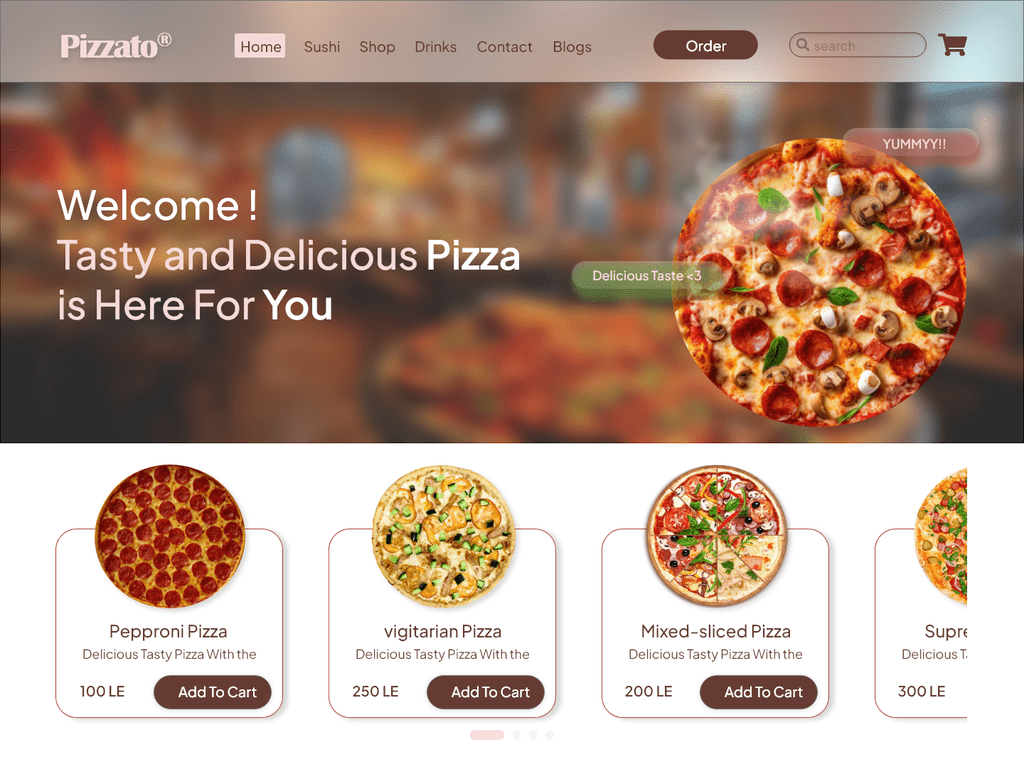The height and width of the screenshot is (757, 1024).
Task: Go to the Shop page
Action: (377, 47)
